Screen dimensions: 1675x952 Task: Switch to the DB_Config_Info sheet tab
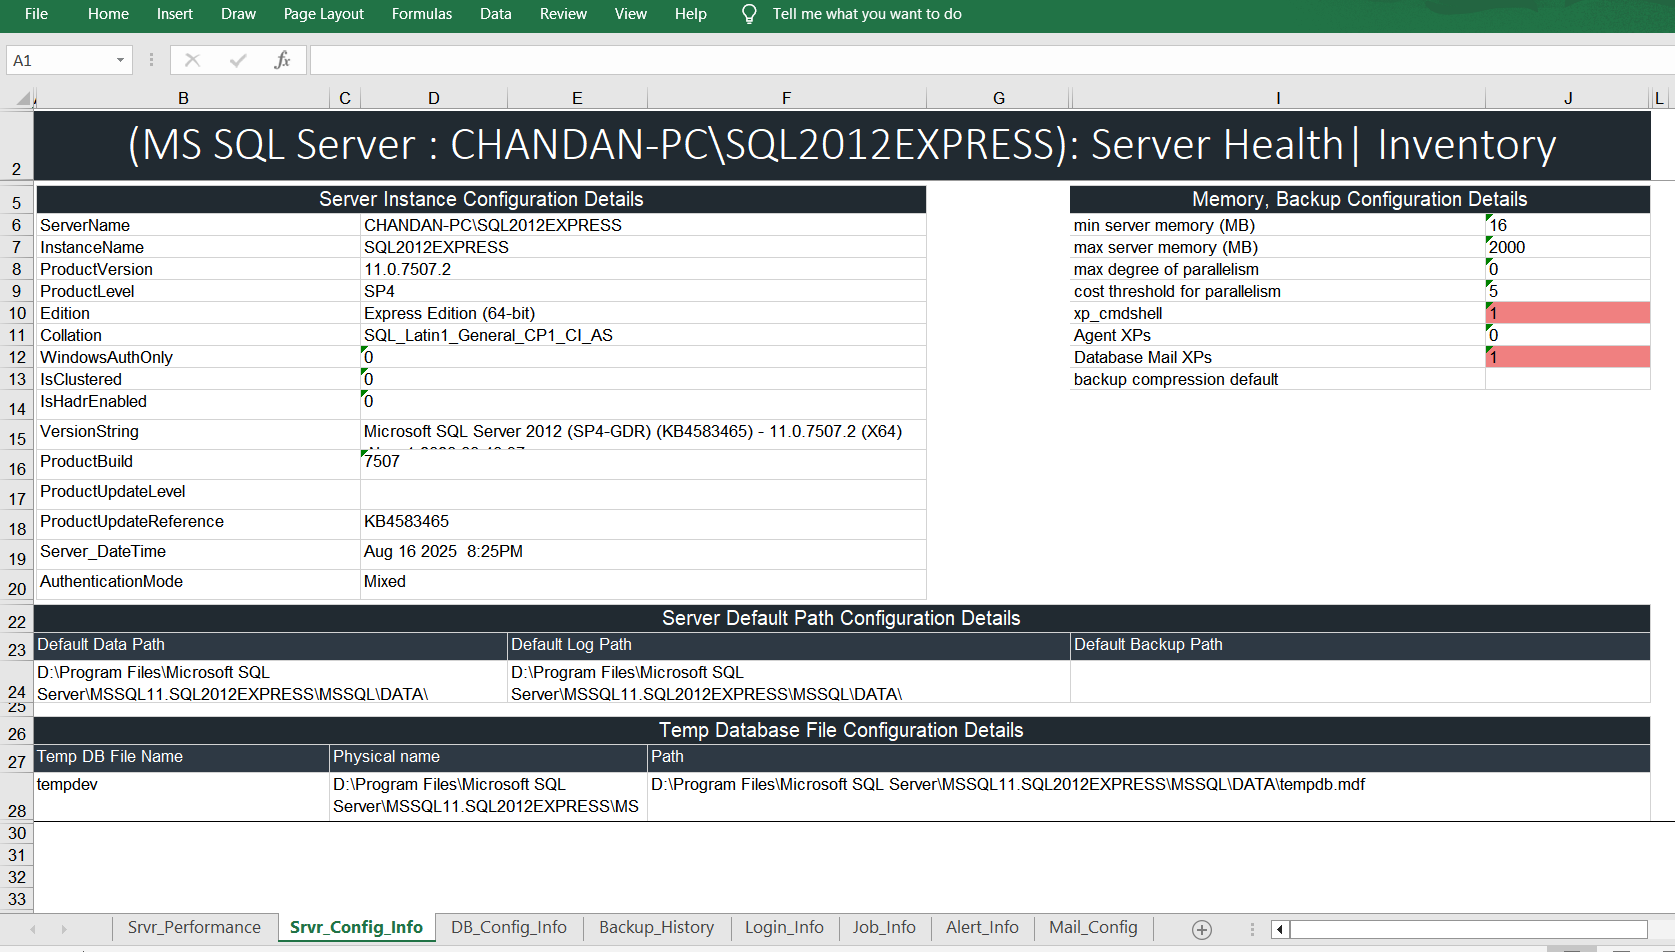(x=508, y=927)
